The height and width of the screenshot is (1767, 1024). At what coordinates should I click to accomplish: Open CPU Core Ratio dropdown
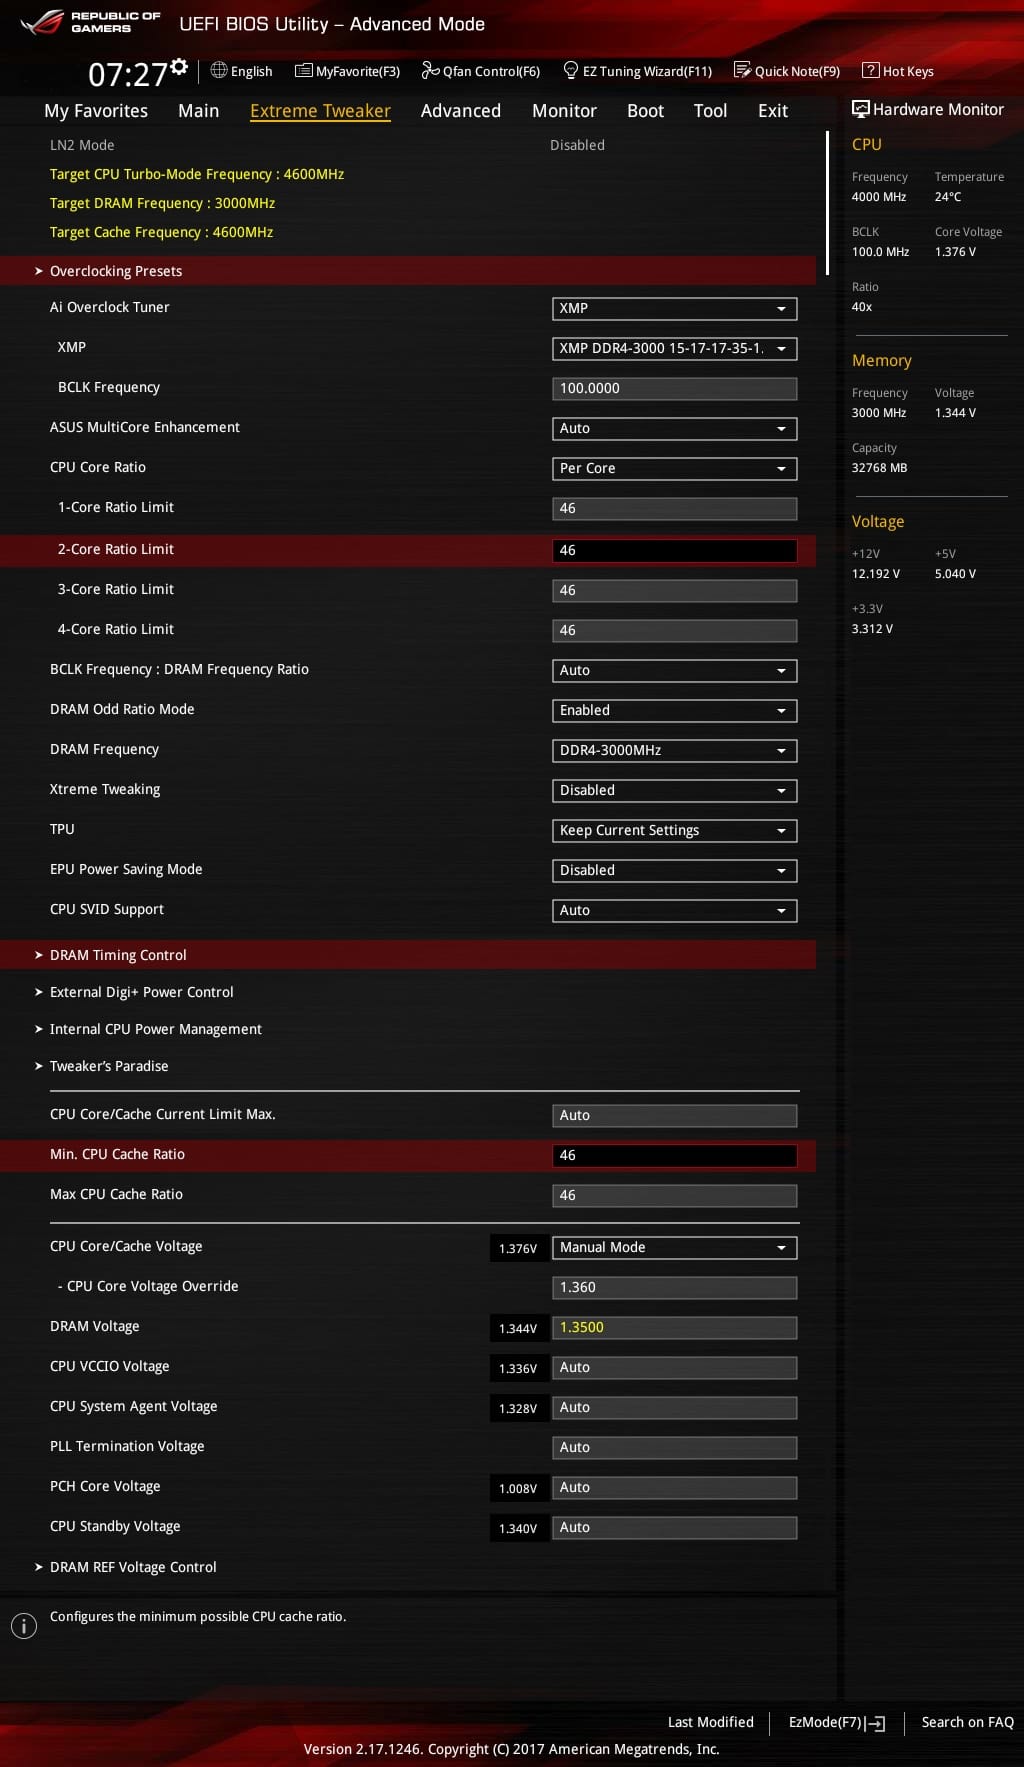click(x=675, y=468)
